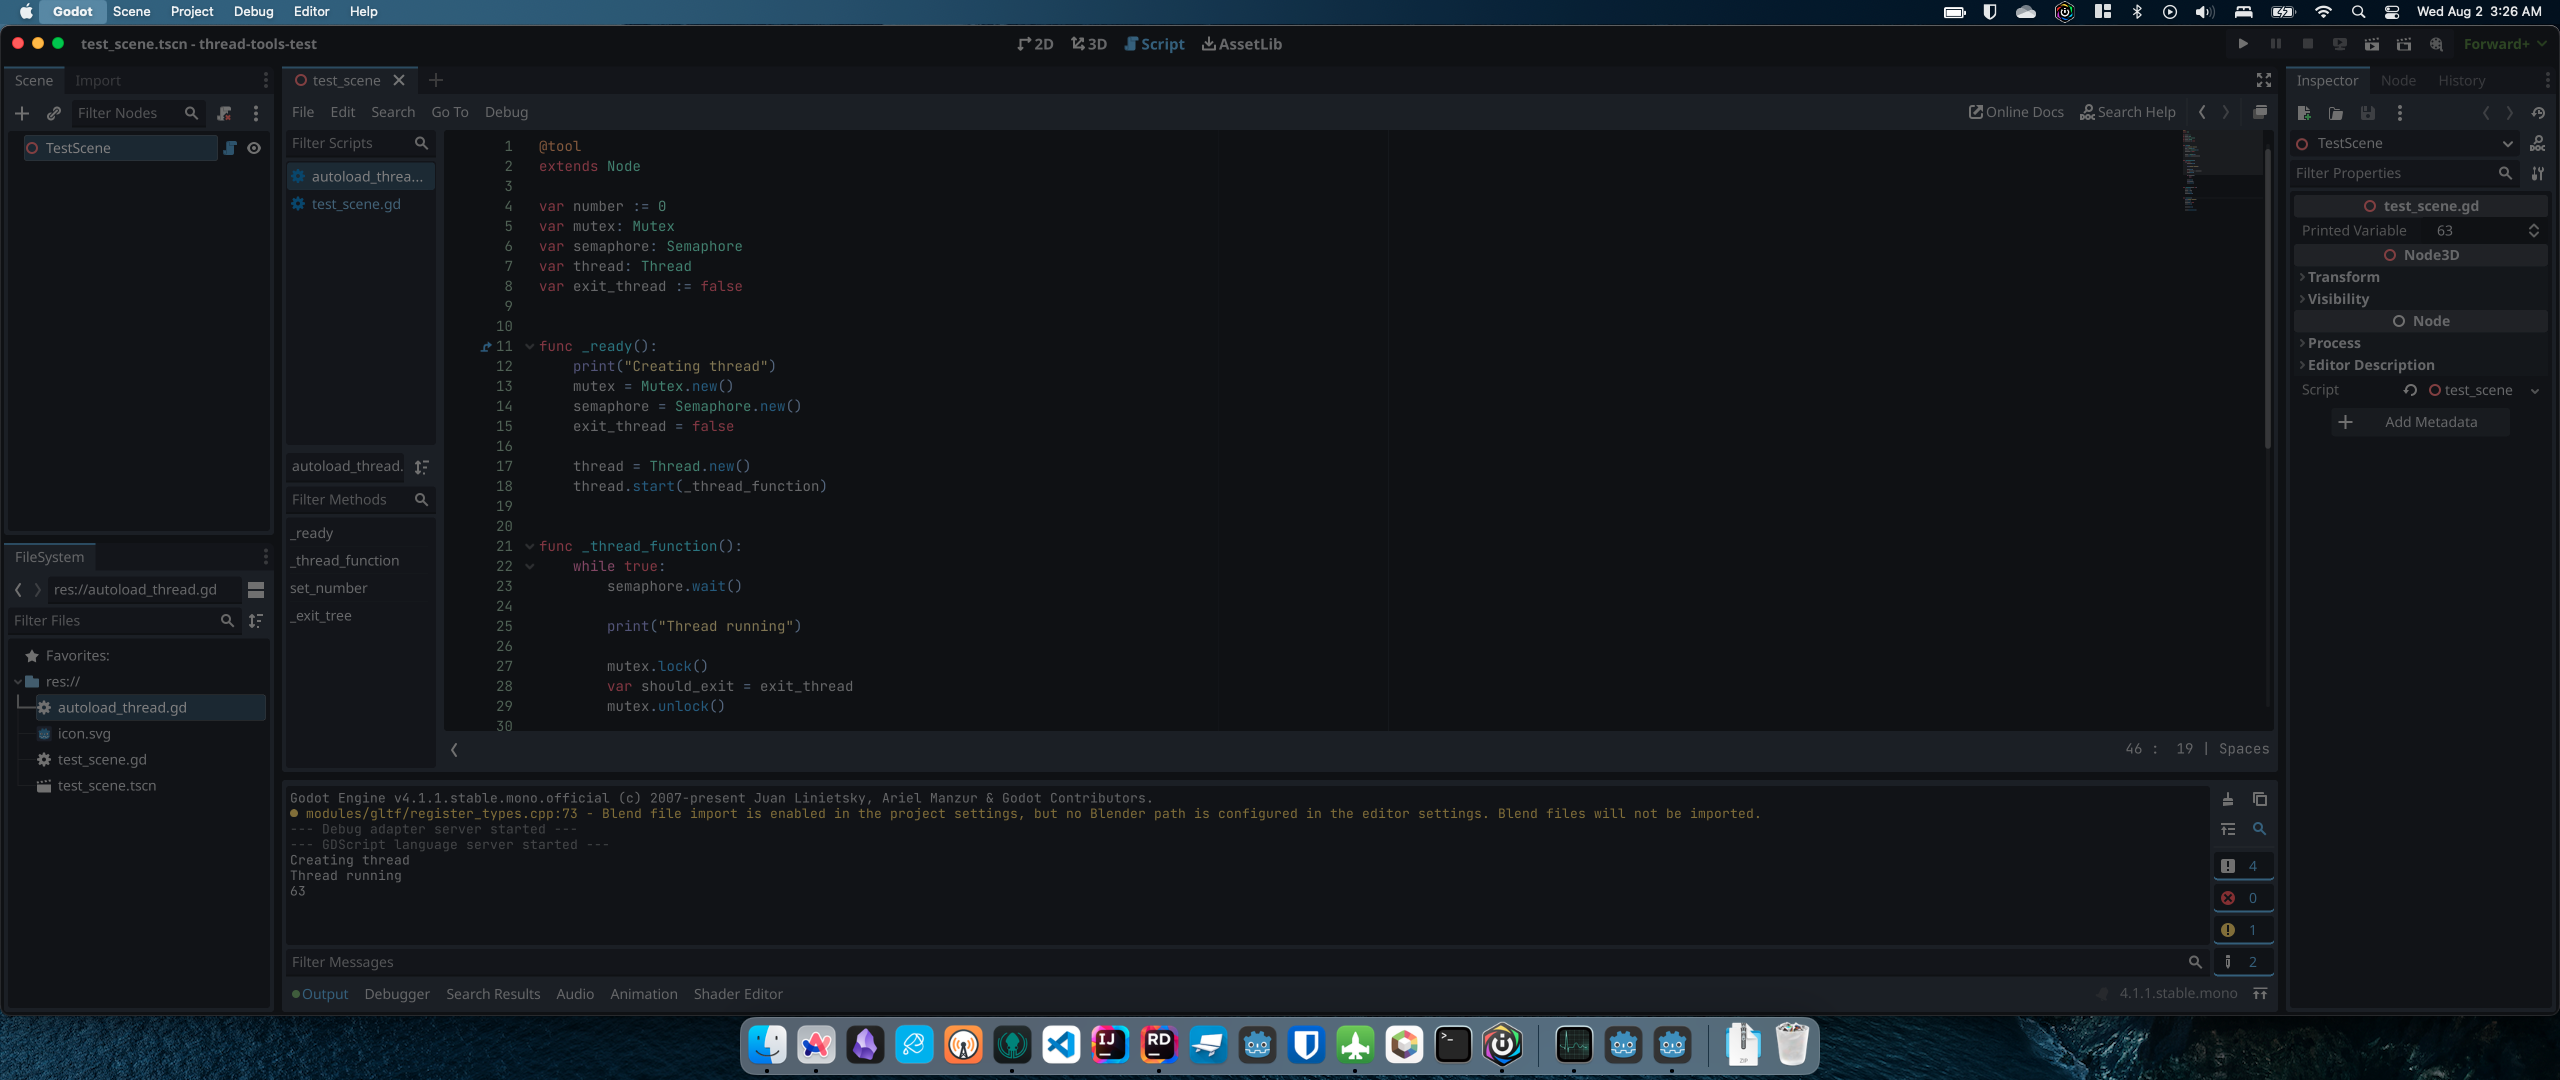
Task: Toggle distraction free mode icon
Action: click(2264, 80)
